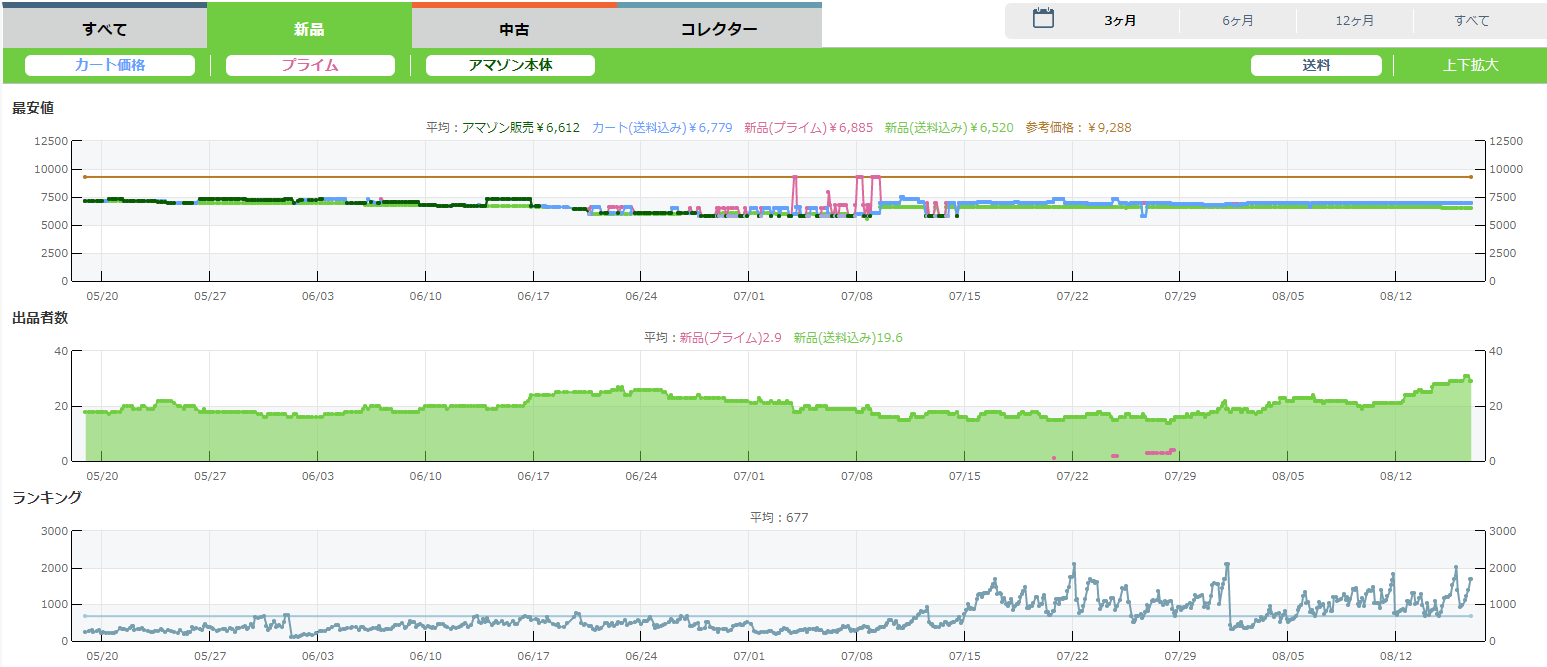1547x667 pixels.
Task: Click the 新品(プライム) ¥6,885 price legend
Action: [808, 128]
